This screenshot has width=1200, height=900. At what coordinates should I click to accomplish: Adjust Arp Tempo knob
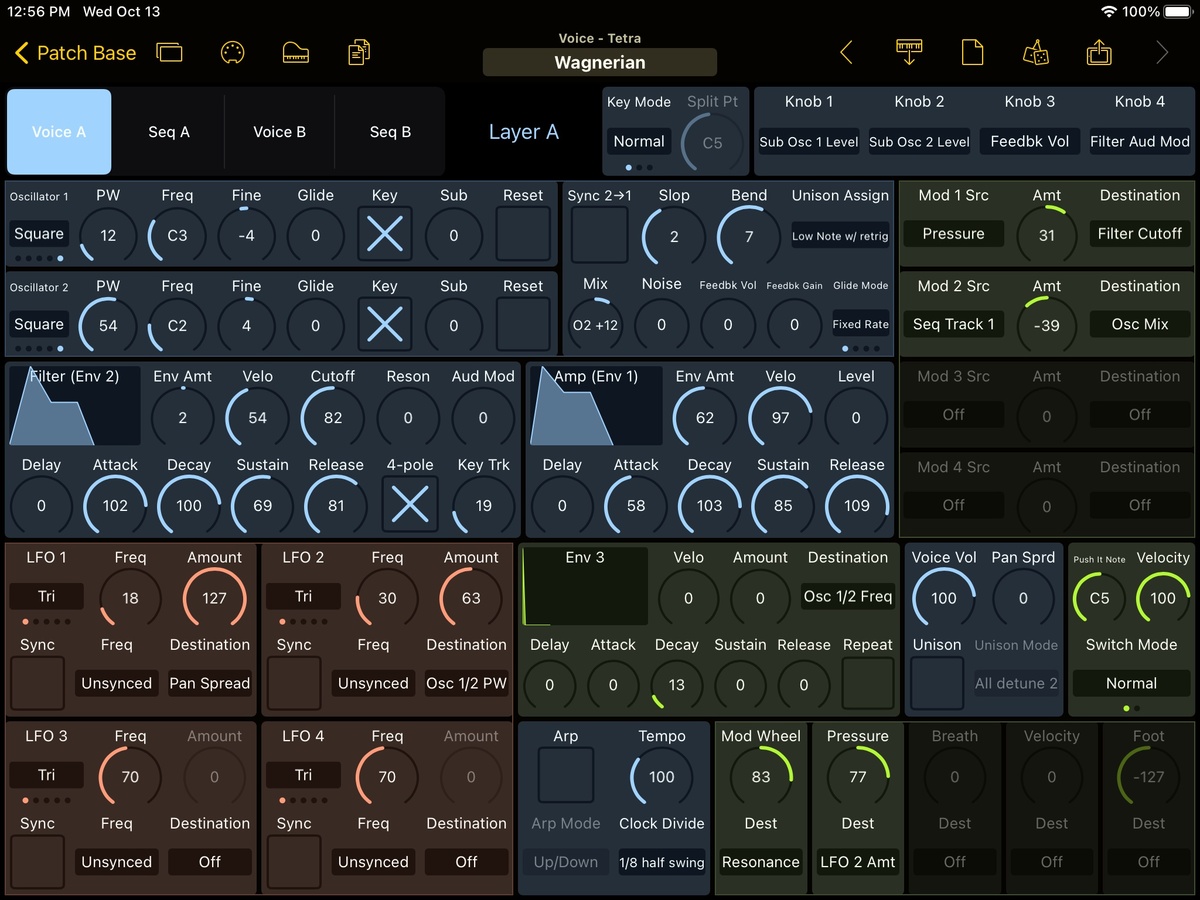pyautogui.click(x=662, y=777)
